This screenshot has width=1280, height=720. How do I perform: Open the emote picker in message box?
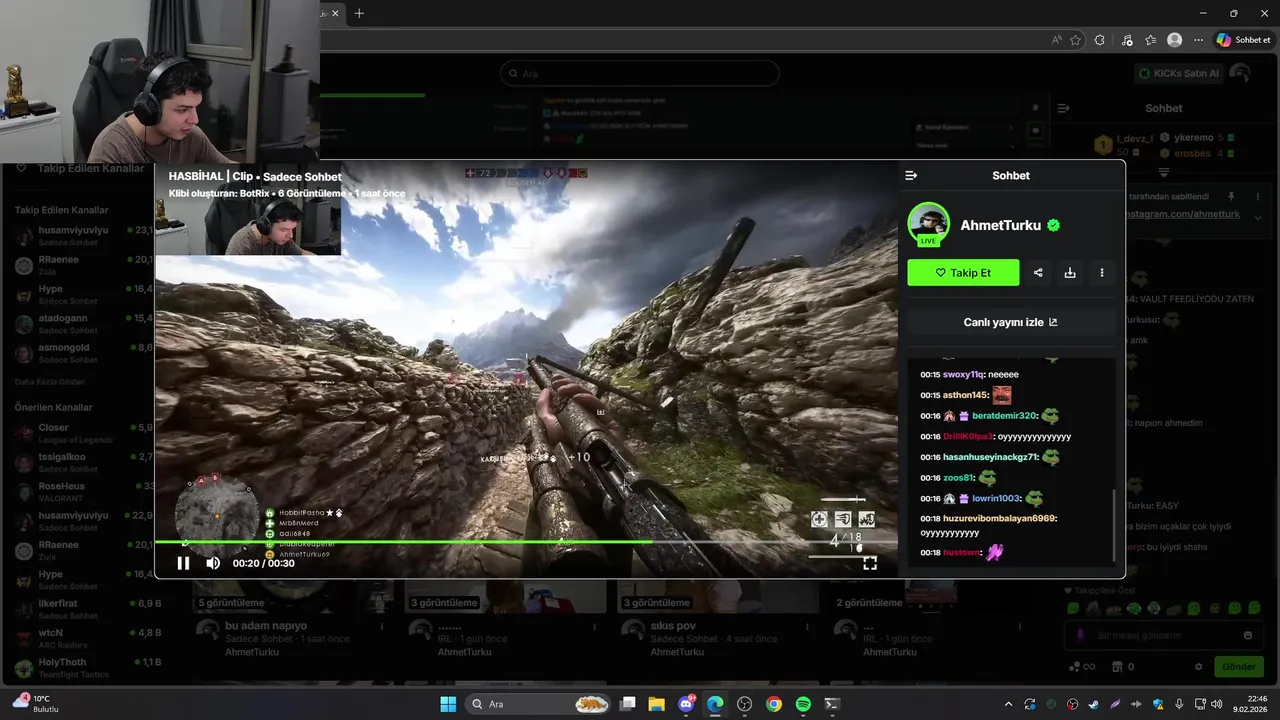coord(1248,635)
